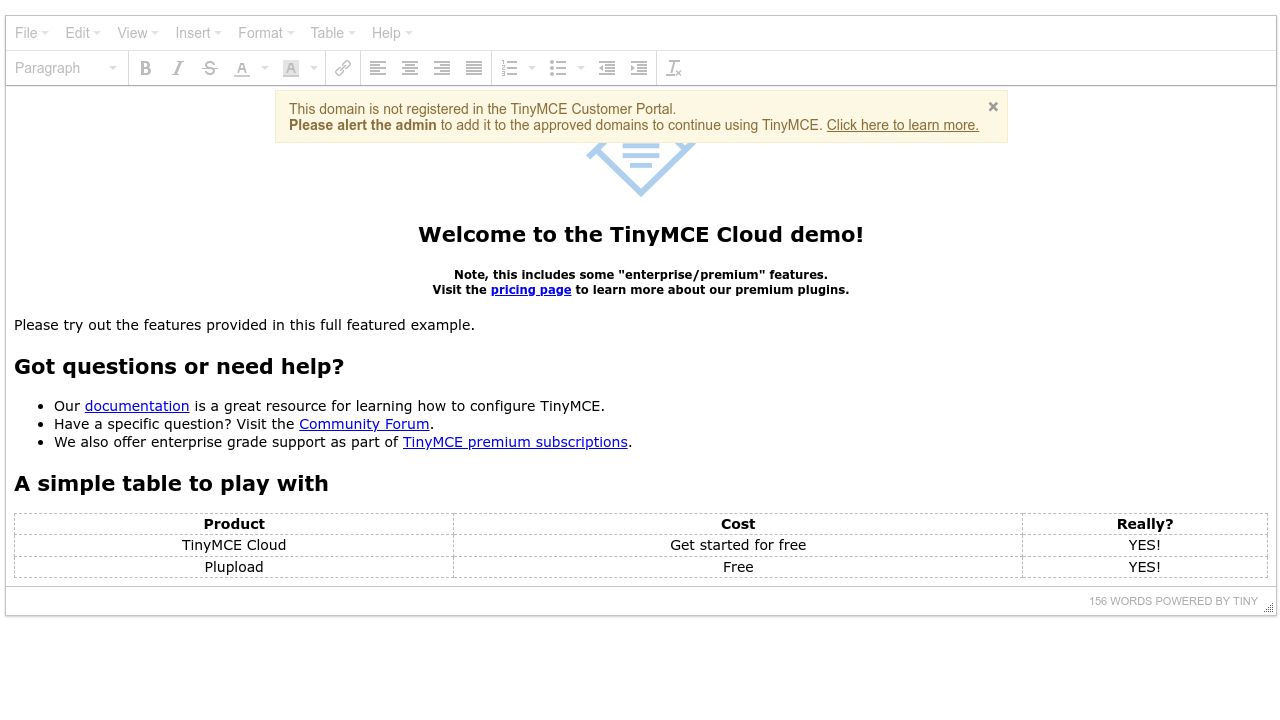Screen dimensions: 1280x720
Task: Click the TinyMCE logo image
Action: tap(641, 169)
